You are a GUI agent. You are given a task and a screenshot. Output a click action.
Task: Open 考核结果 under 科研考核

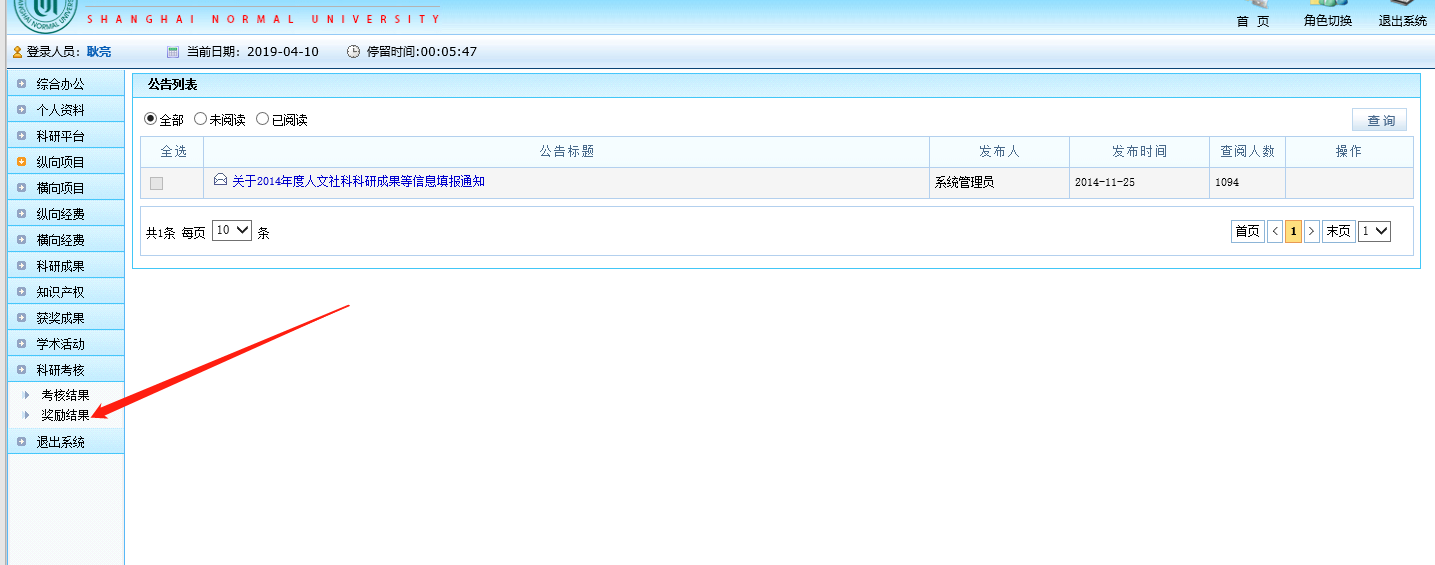pyautogui.click(x=65, y=395)
